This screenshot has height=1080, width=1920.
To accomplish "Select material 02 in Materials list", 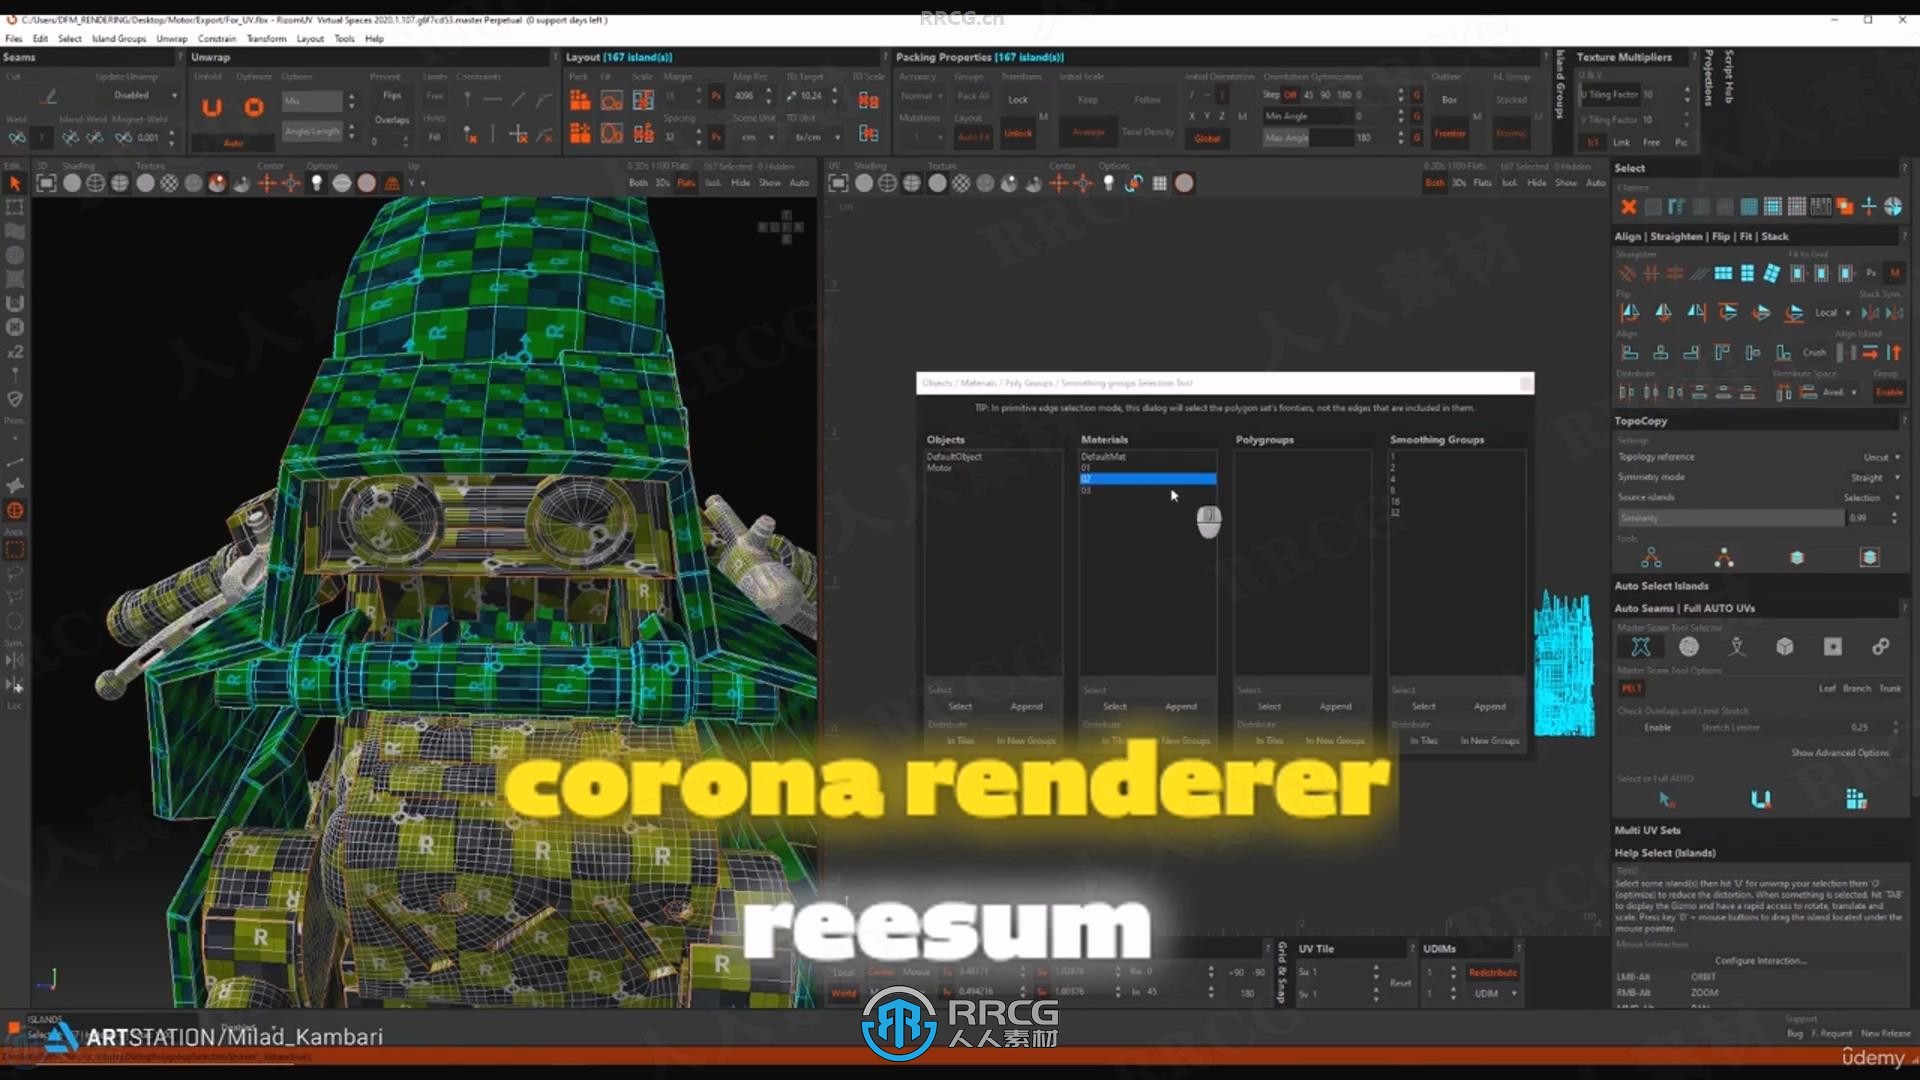I will point(1148,479).
